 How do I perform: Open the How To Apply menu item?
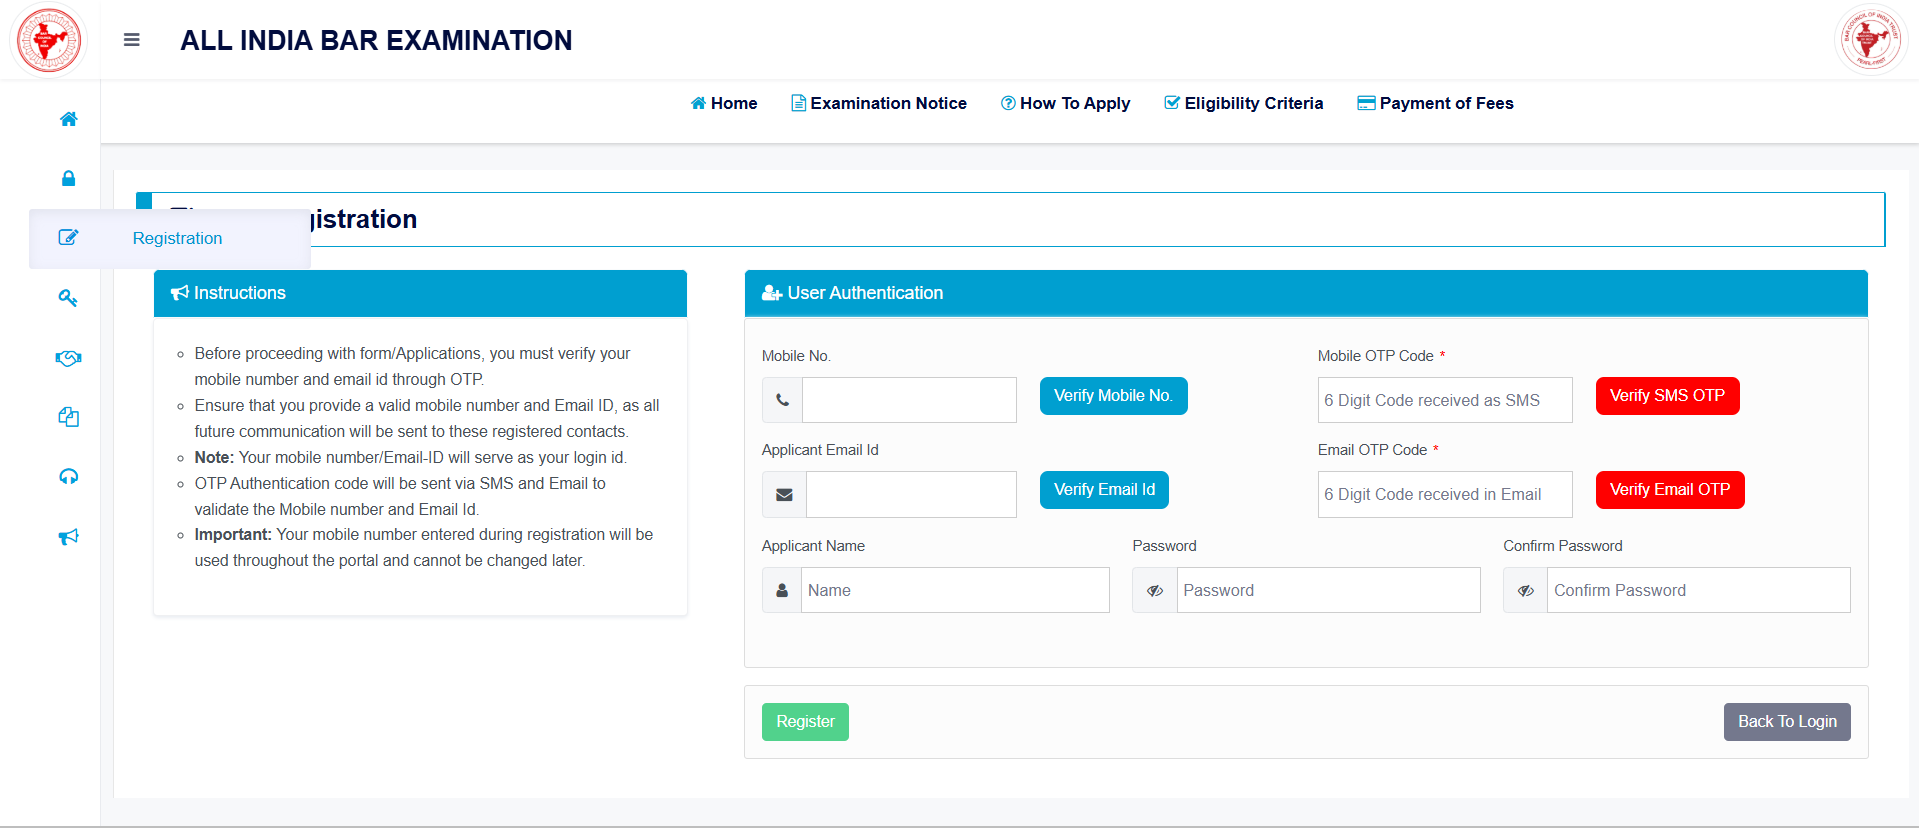point(1065,103)
